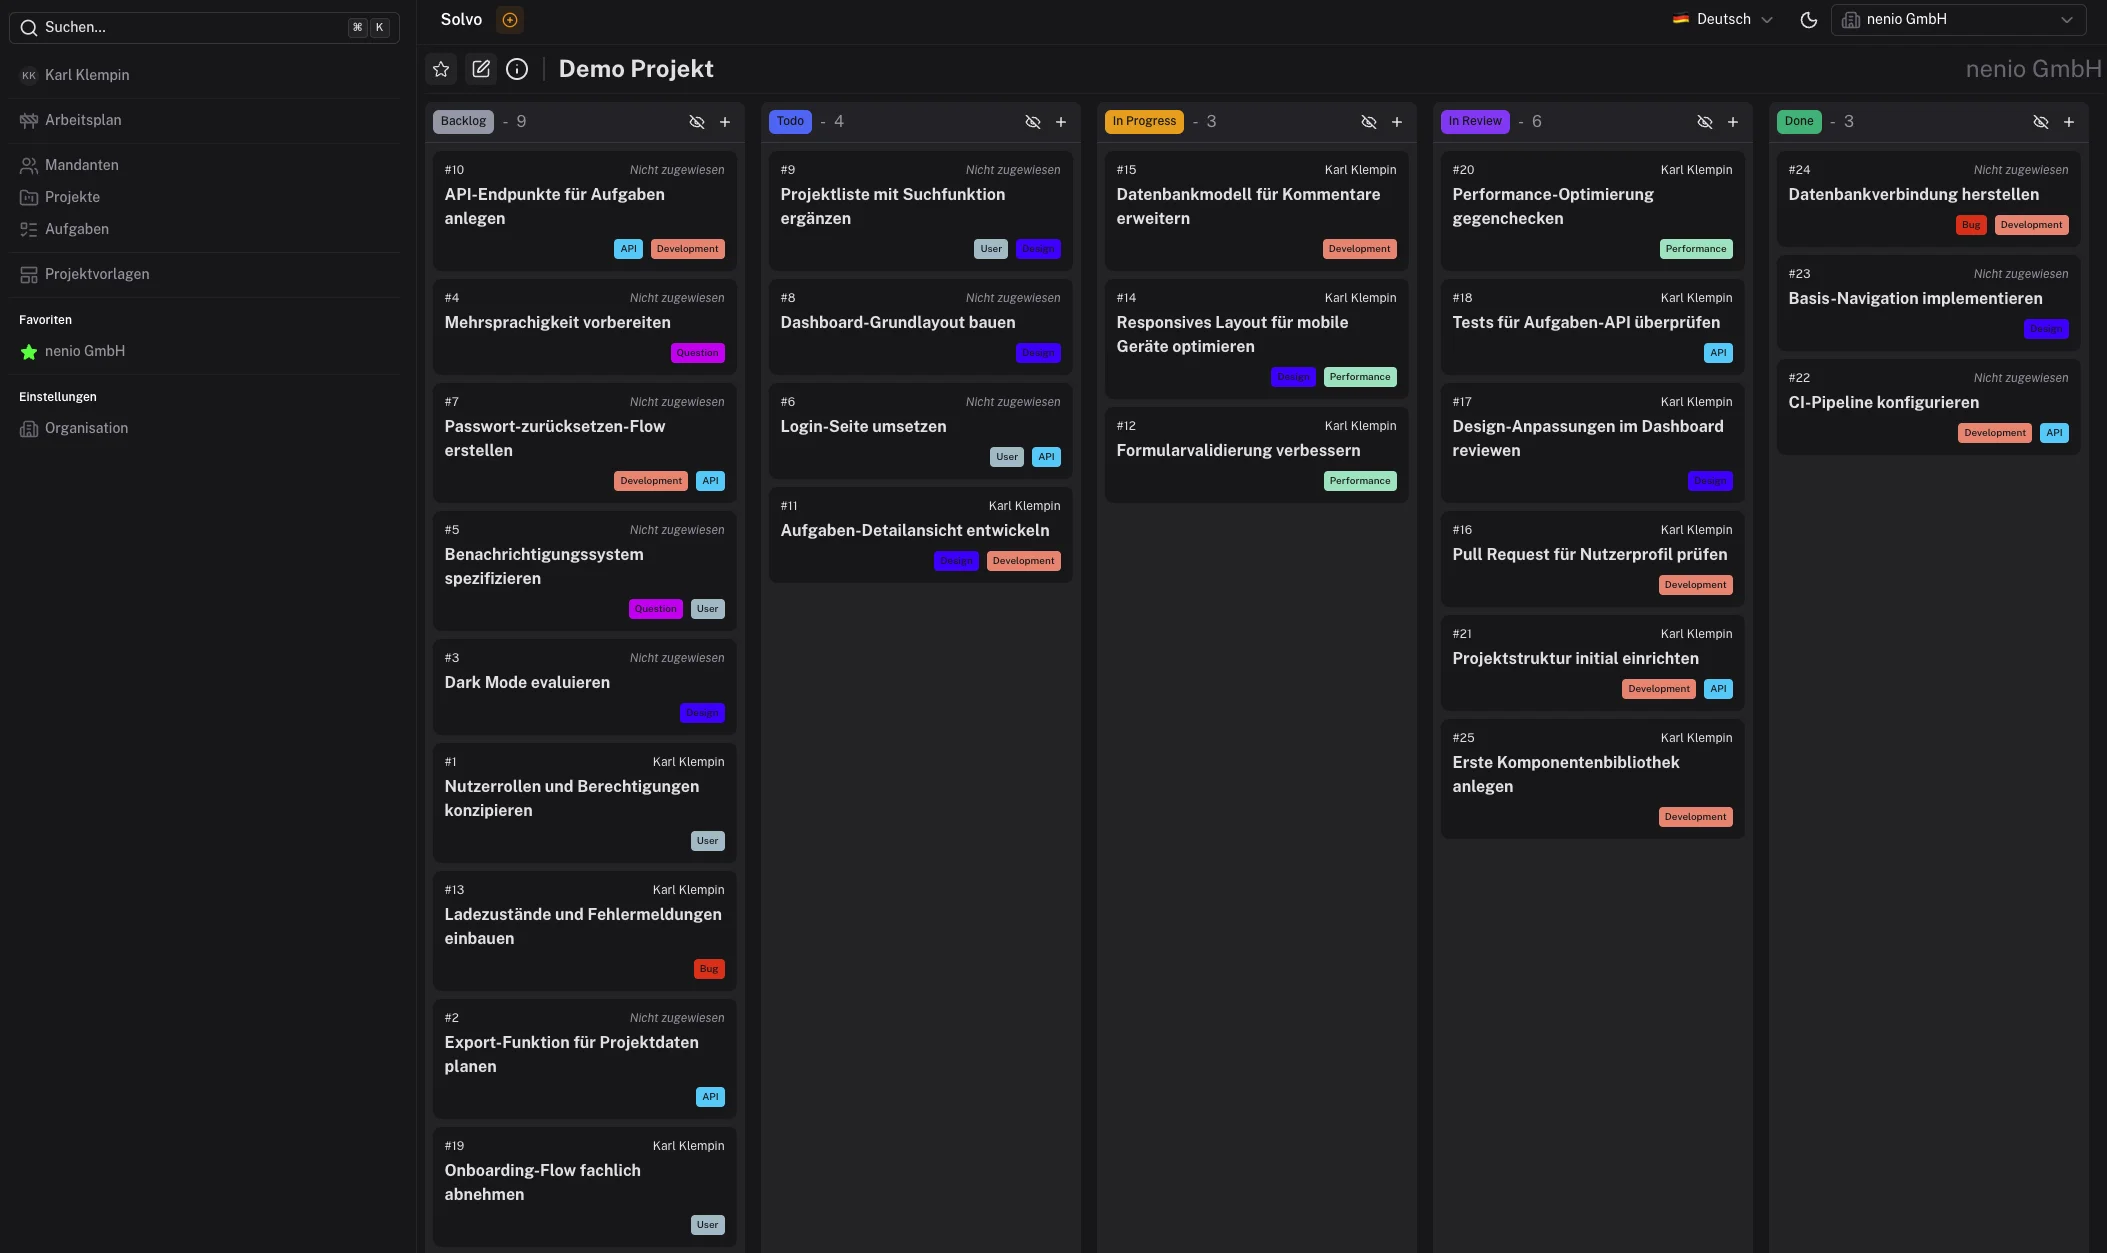The height and width of the screenshot is (1253, 2107).
Task: Add a card to the Done column
Action: click(x=2069, y=122)
